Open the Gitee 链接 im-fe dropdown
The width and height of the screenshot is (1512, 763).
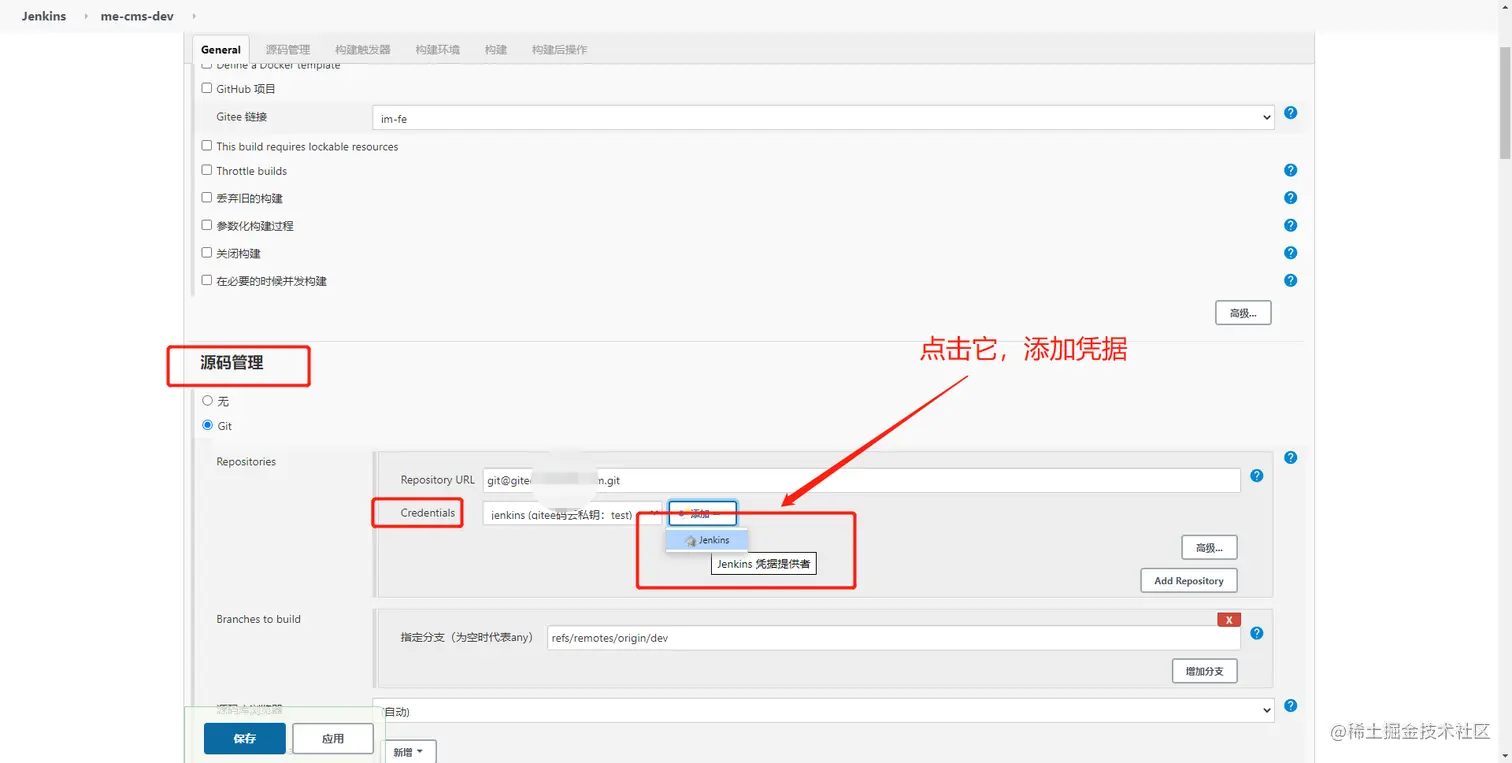point(823,118)
